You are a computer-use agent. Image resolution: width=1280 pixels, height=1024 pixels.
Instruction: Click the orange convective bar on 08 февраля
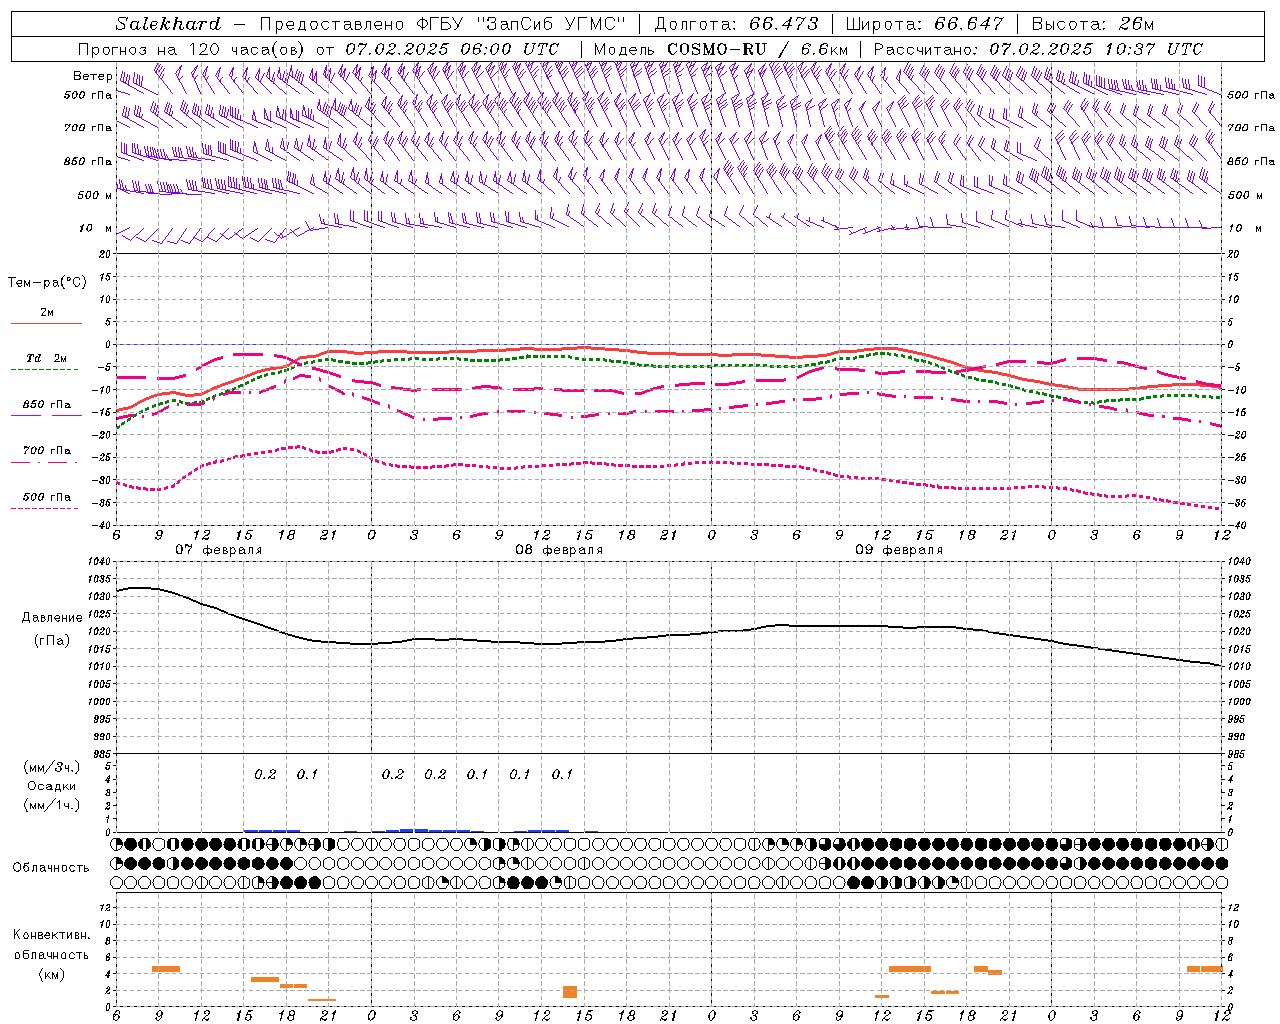(570, 991)
